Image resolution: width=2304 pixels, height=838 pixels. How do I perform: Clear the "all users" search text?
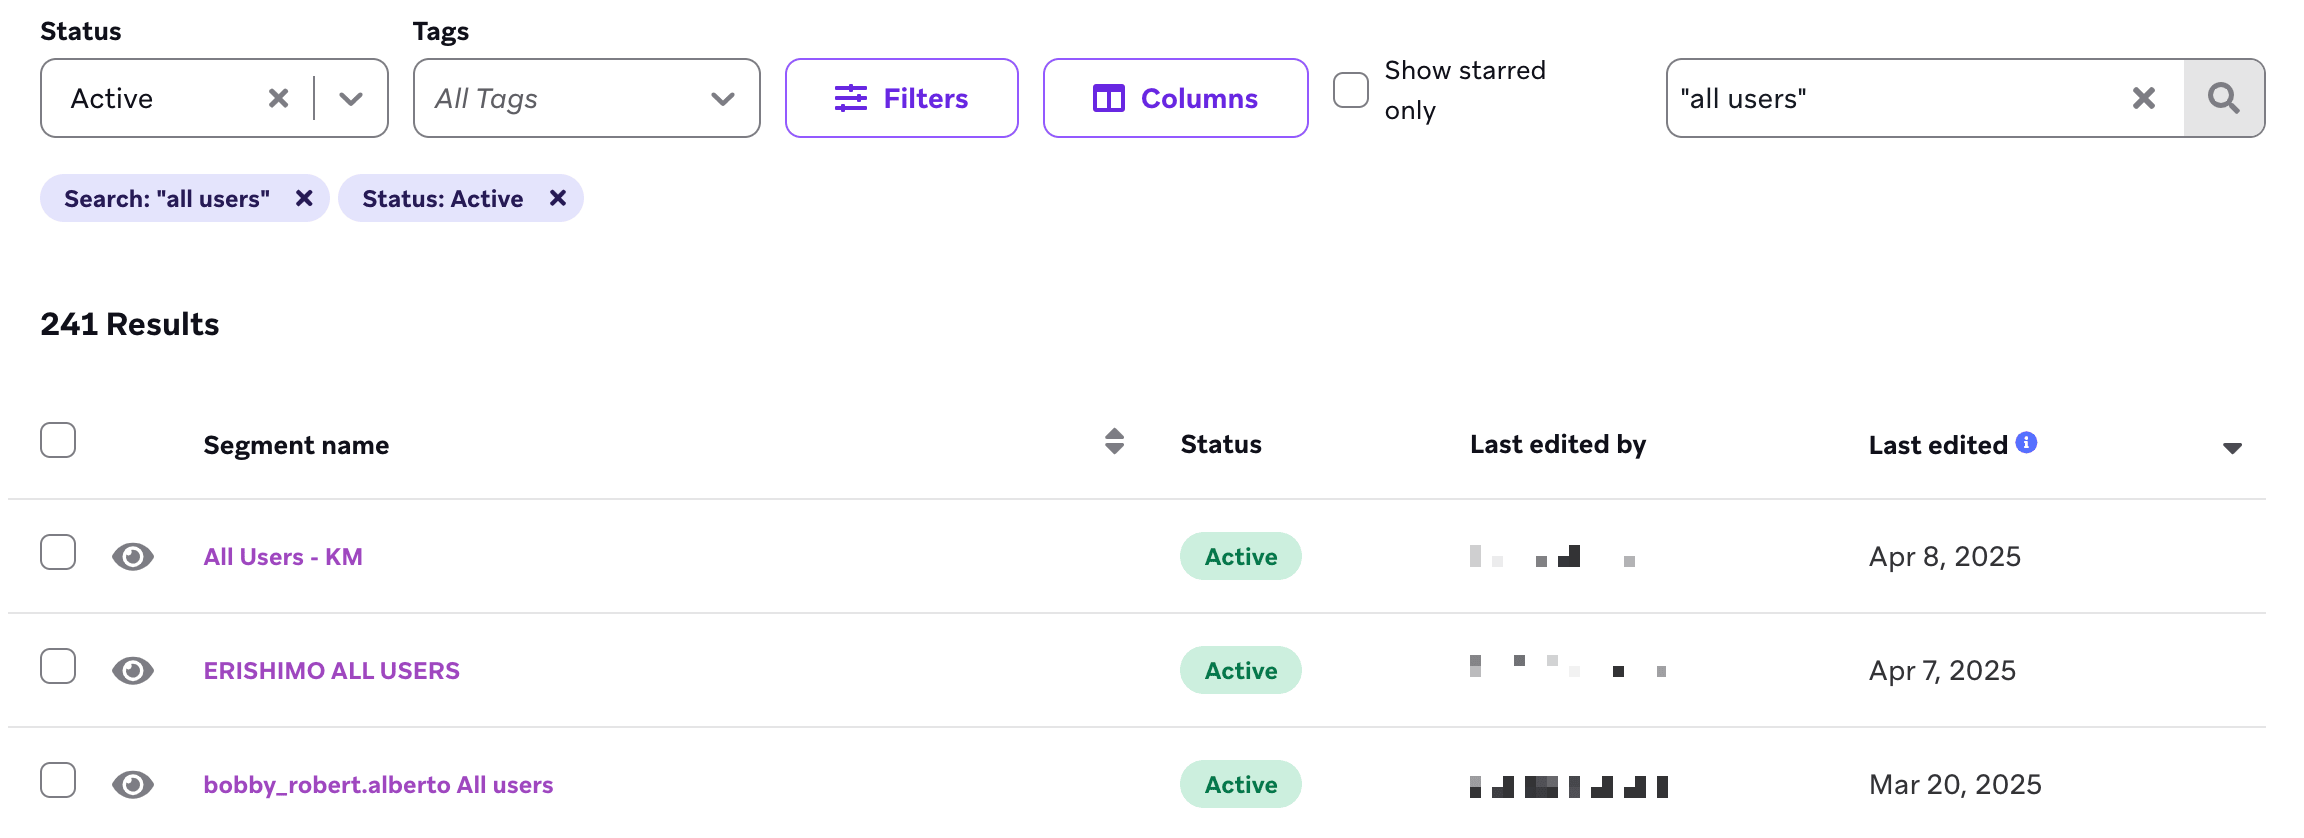coord(2143,98)
